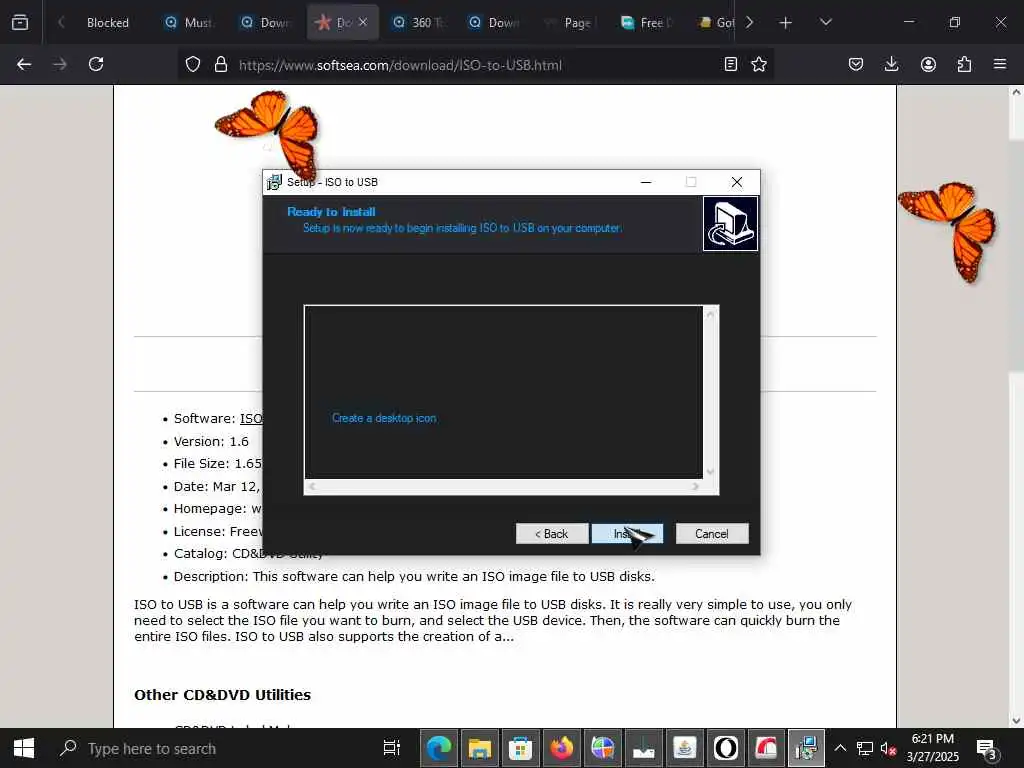This screenshot has height=768, width=1024.
Task: Click the network tray icon
Action: [x=865, y=748]
